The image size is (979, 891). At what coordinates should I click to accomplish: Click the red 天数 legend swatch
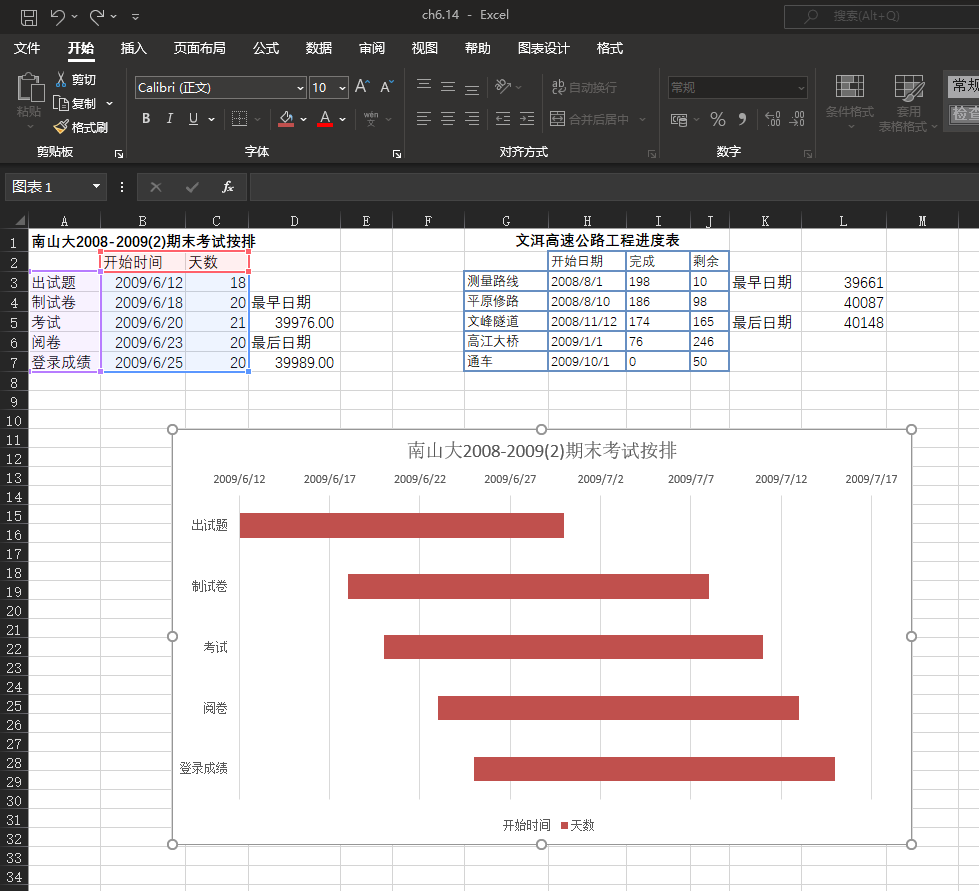pyautogui.click(x=564, y=825)
